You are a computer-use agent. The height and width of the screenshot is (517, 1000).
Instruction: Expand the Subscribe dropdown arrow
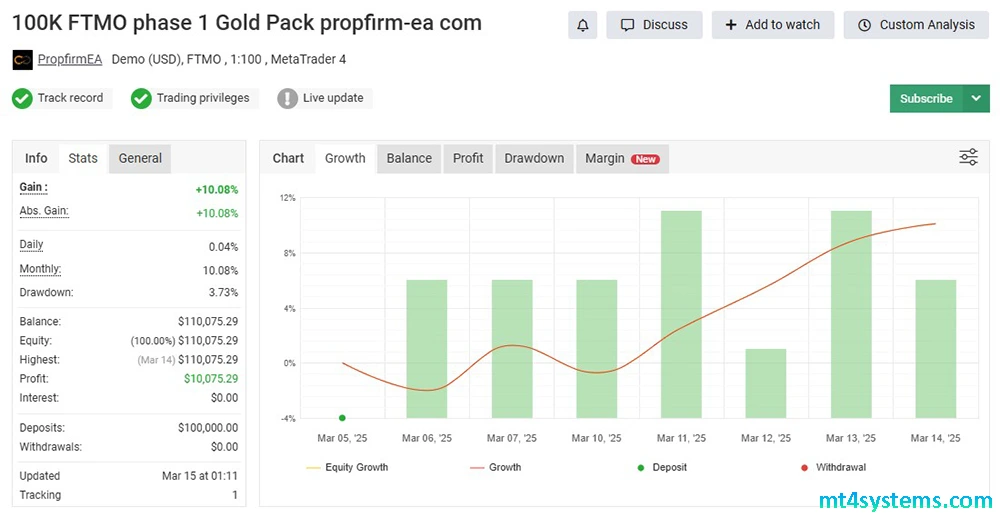coord(975,98)
